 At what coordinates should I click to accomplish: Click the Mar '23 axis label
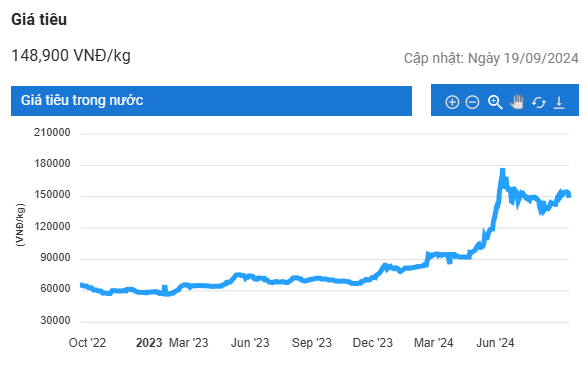[x=189, y=342]
